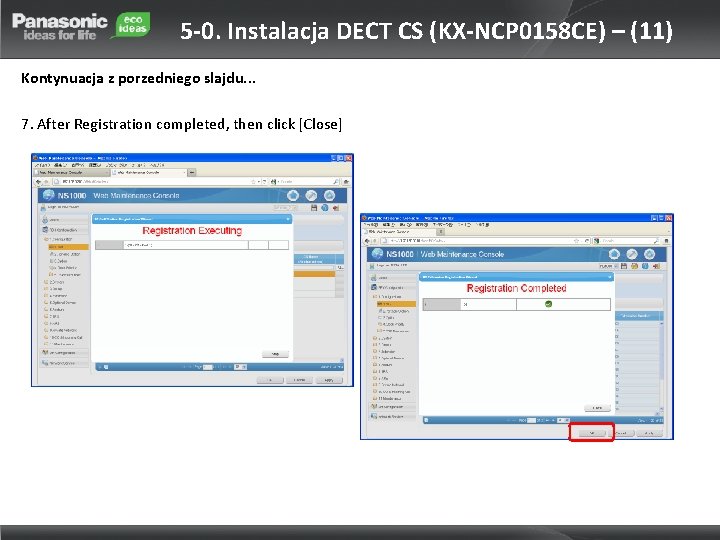Screen dimensions: 720x540
Task: Click Cancel button in Registration Executing window
Action: [299, 380]
